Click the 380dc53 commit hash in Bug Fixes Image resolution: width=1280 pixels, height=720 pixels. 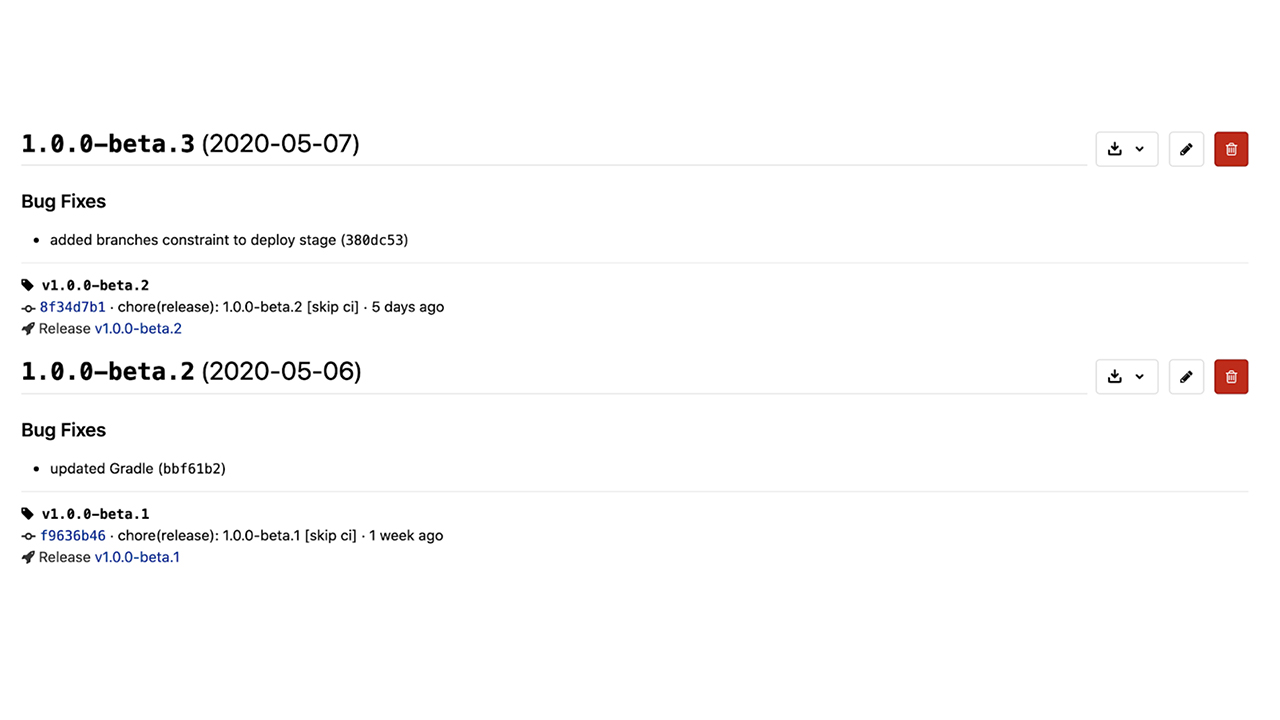point(374,240)
